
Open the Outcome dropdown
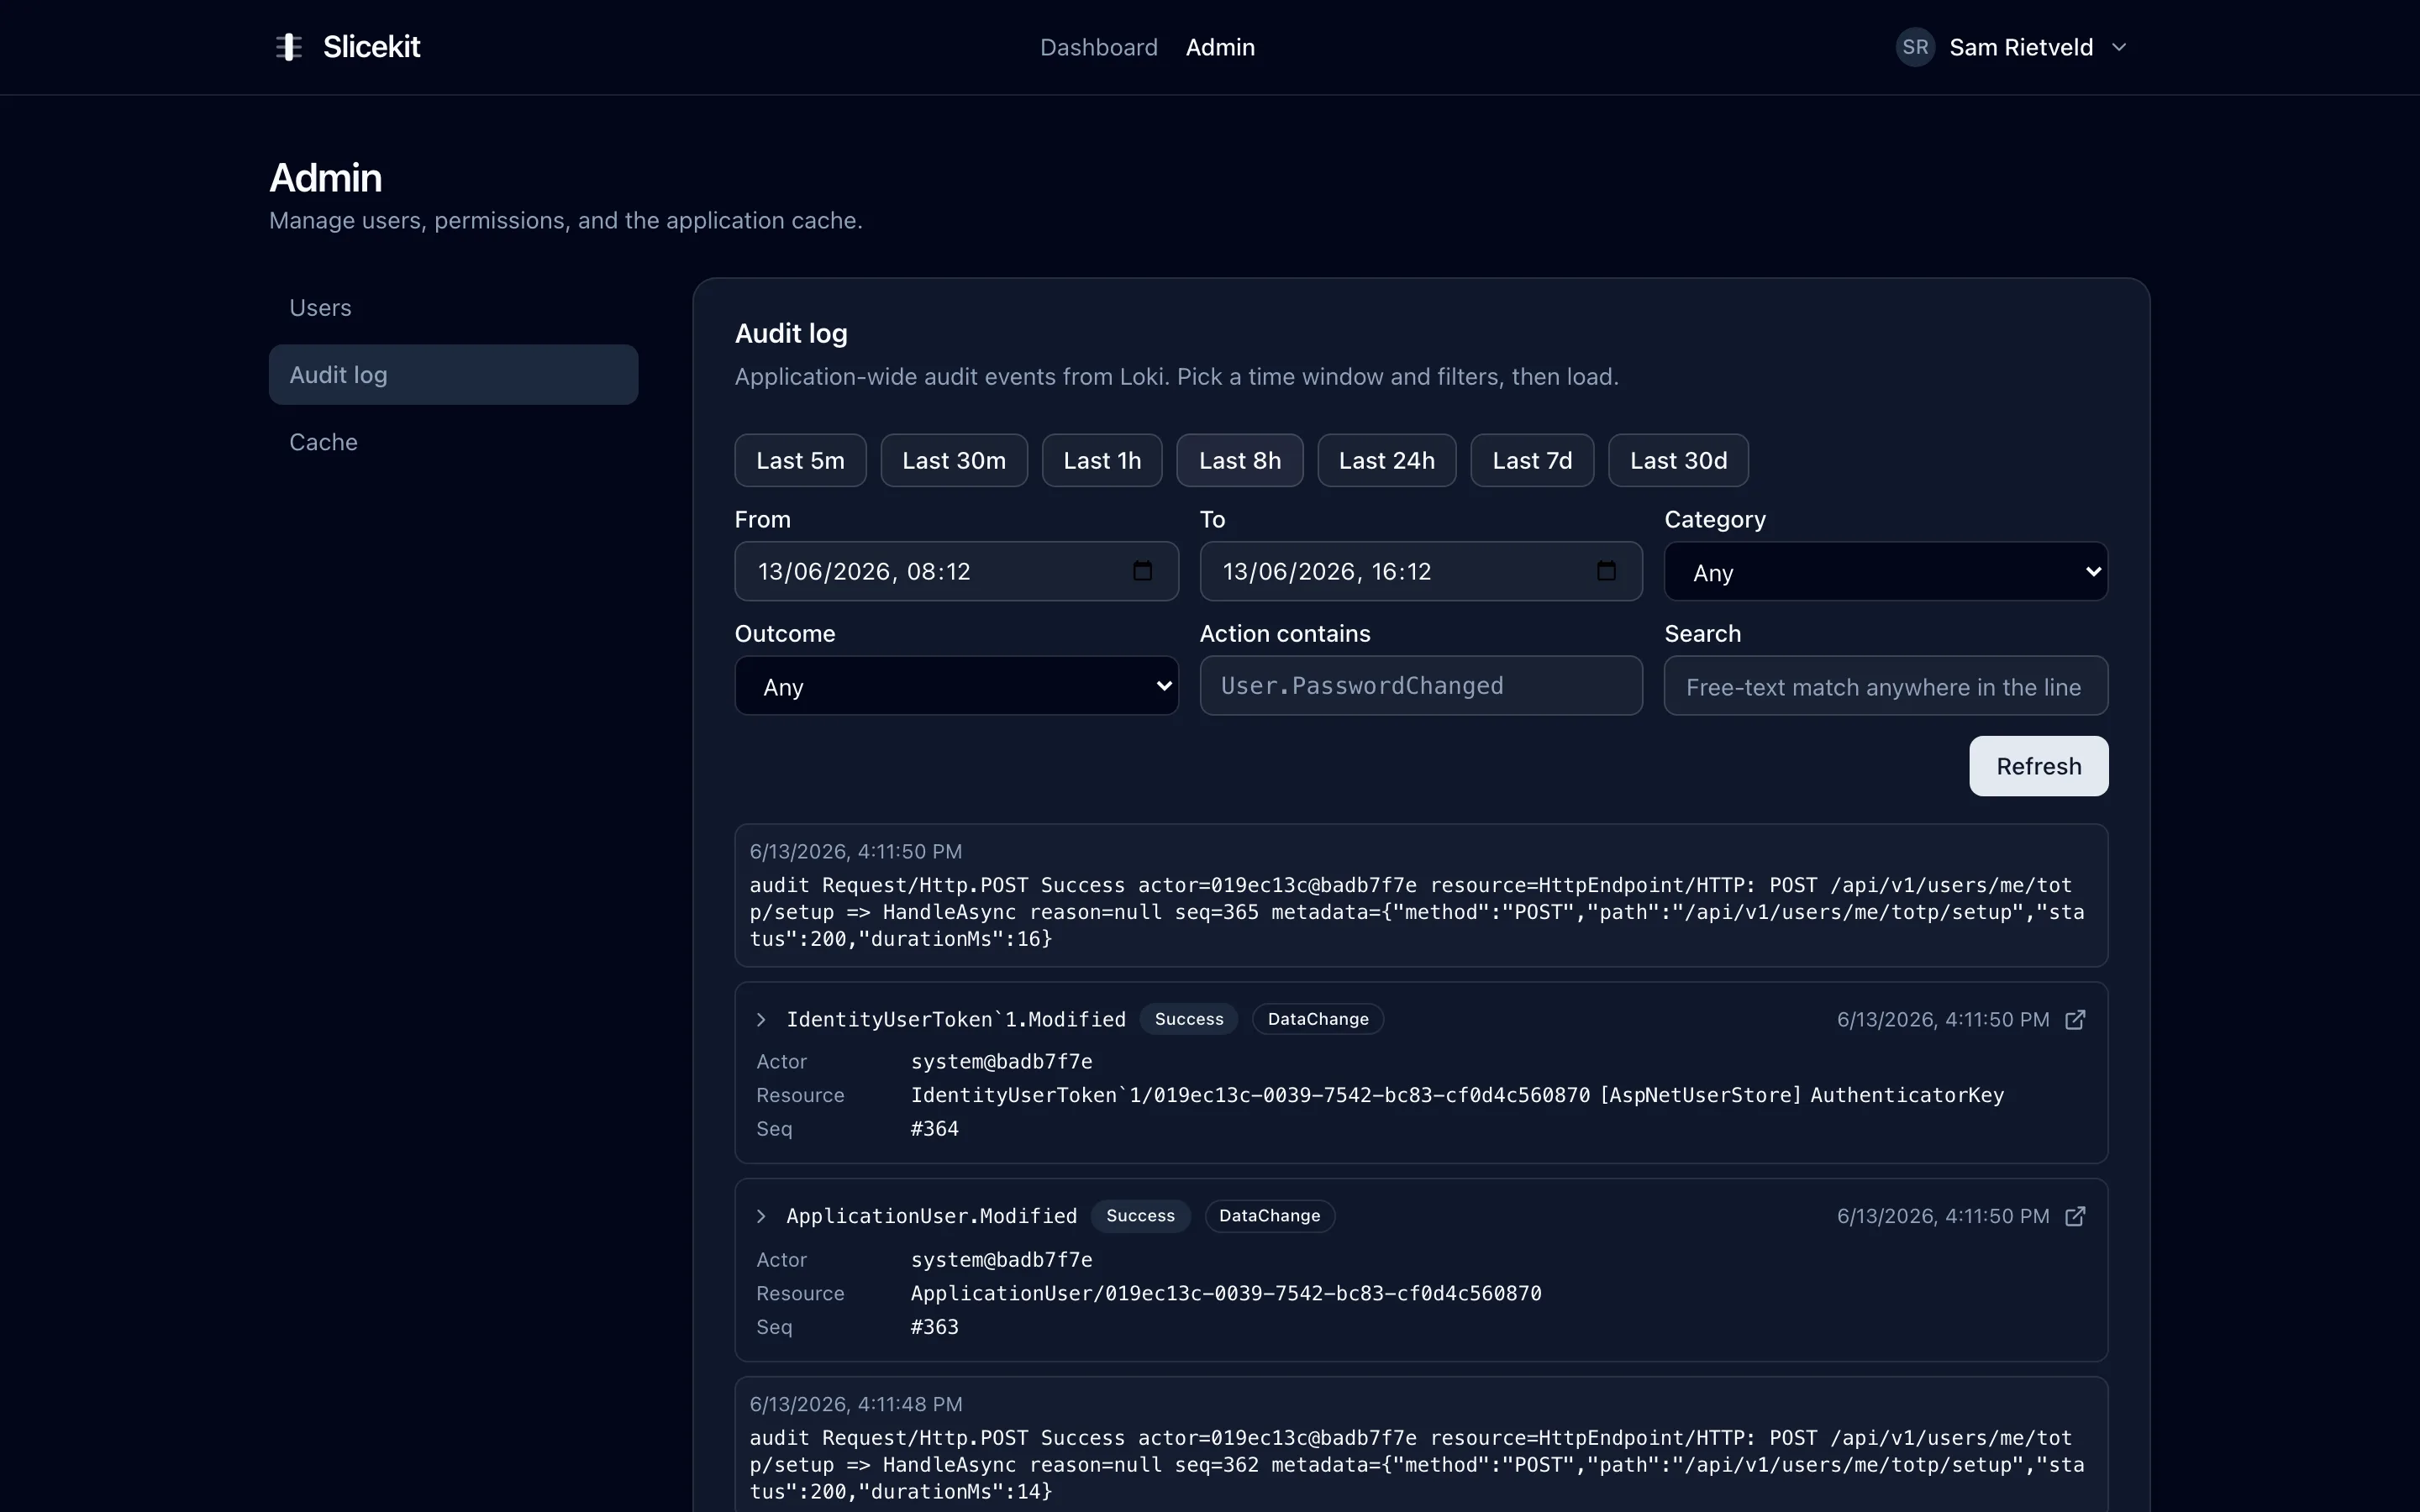[x=956, y=686]
